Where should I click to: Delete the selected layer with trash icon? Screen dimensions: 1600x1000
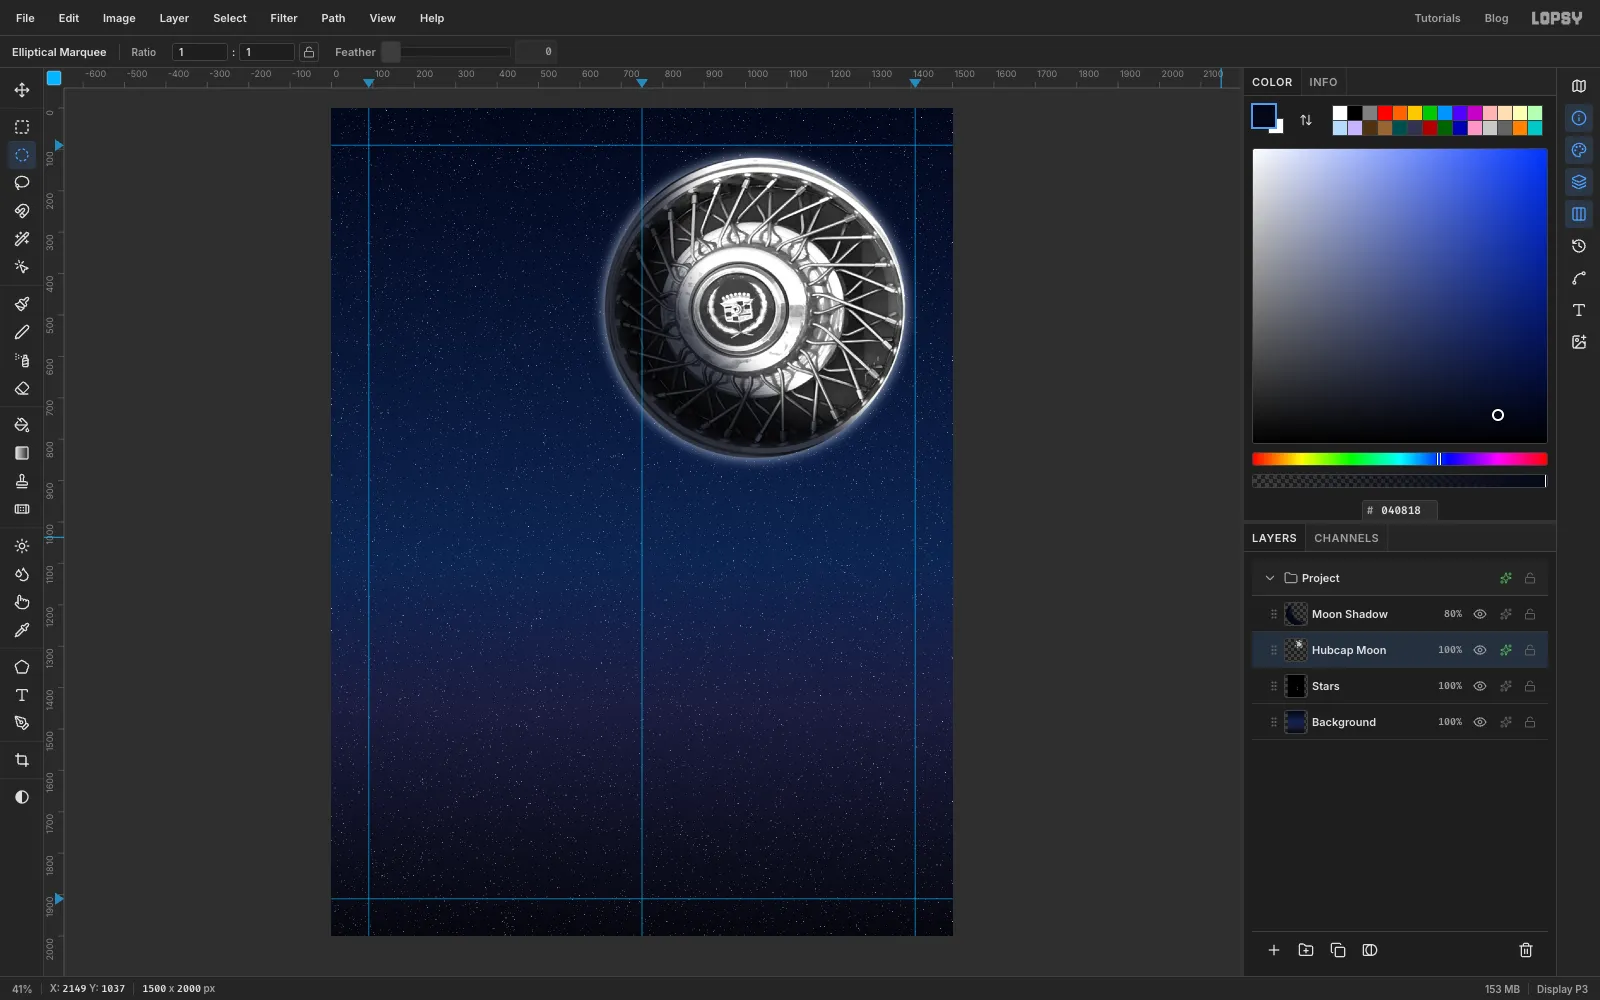point(1526,950)
